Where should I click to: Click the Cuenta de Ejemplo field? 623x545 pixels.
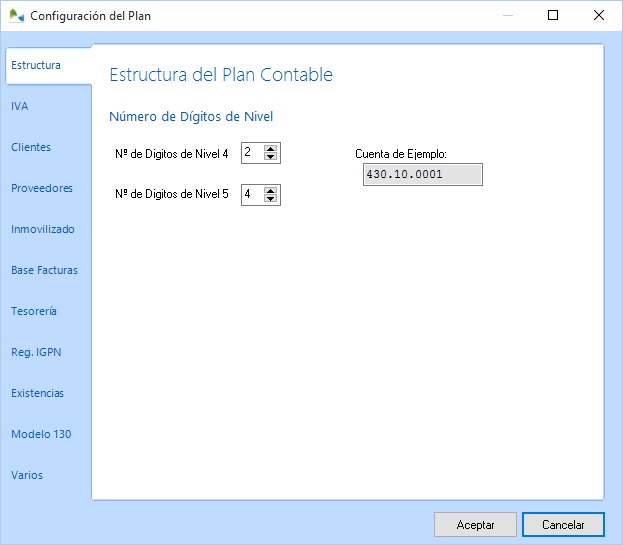[421, 175]
